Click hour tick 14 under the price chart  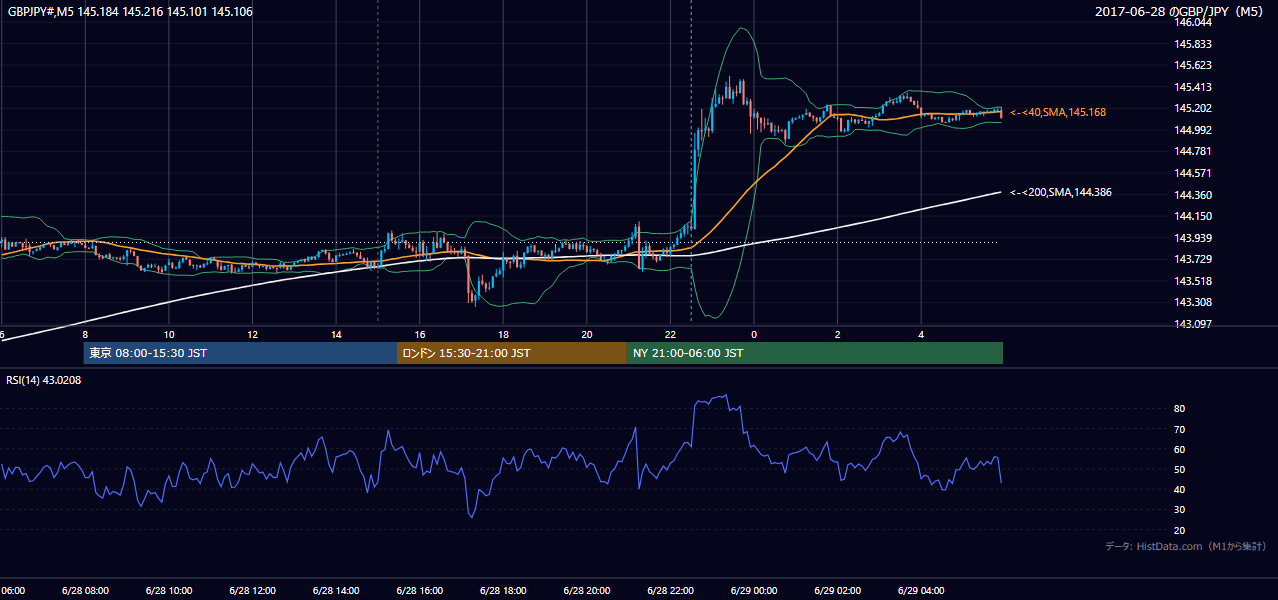click(x=336, y=335)
